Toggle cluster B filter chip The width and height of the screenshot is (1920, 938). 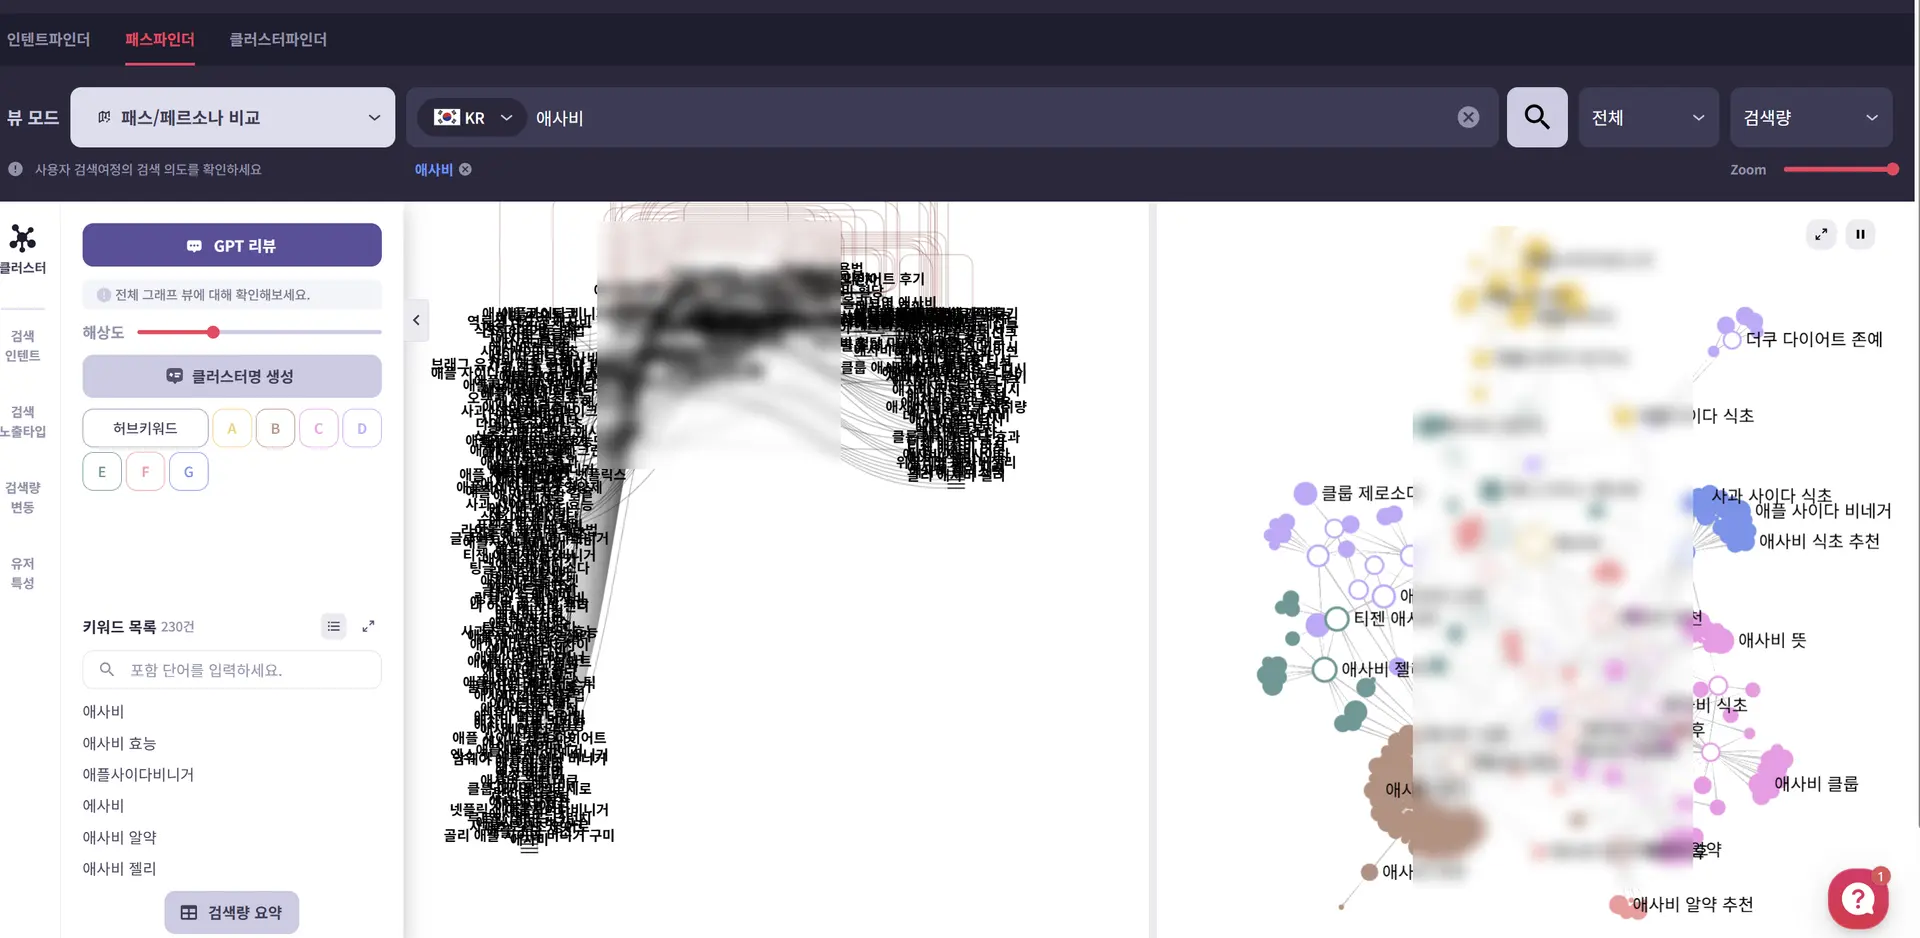[x=275, y=428]
